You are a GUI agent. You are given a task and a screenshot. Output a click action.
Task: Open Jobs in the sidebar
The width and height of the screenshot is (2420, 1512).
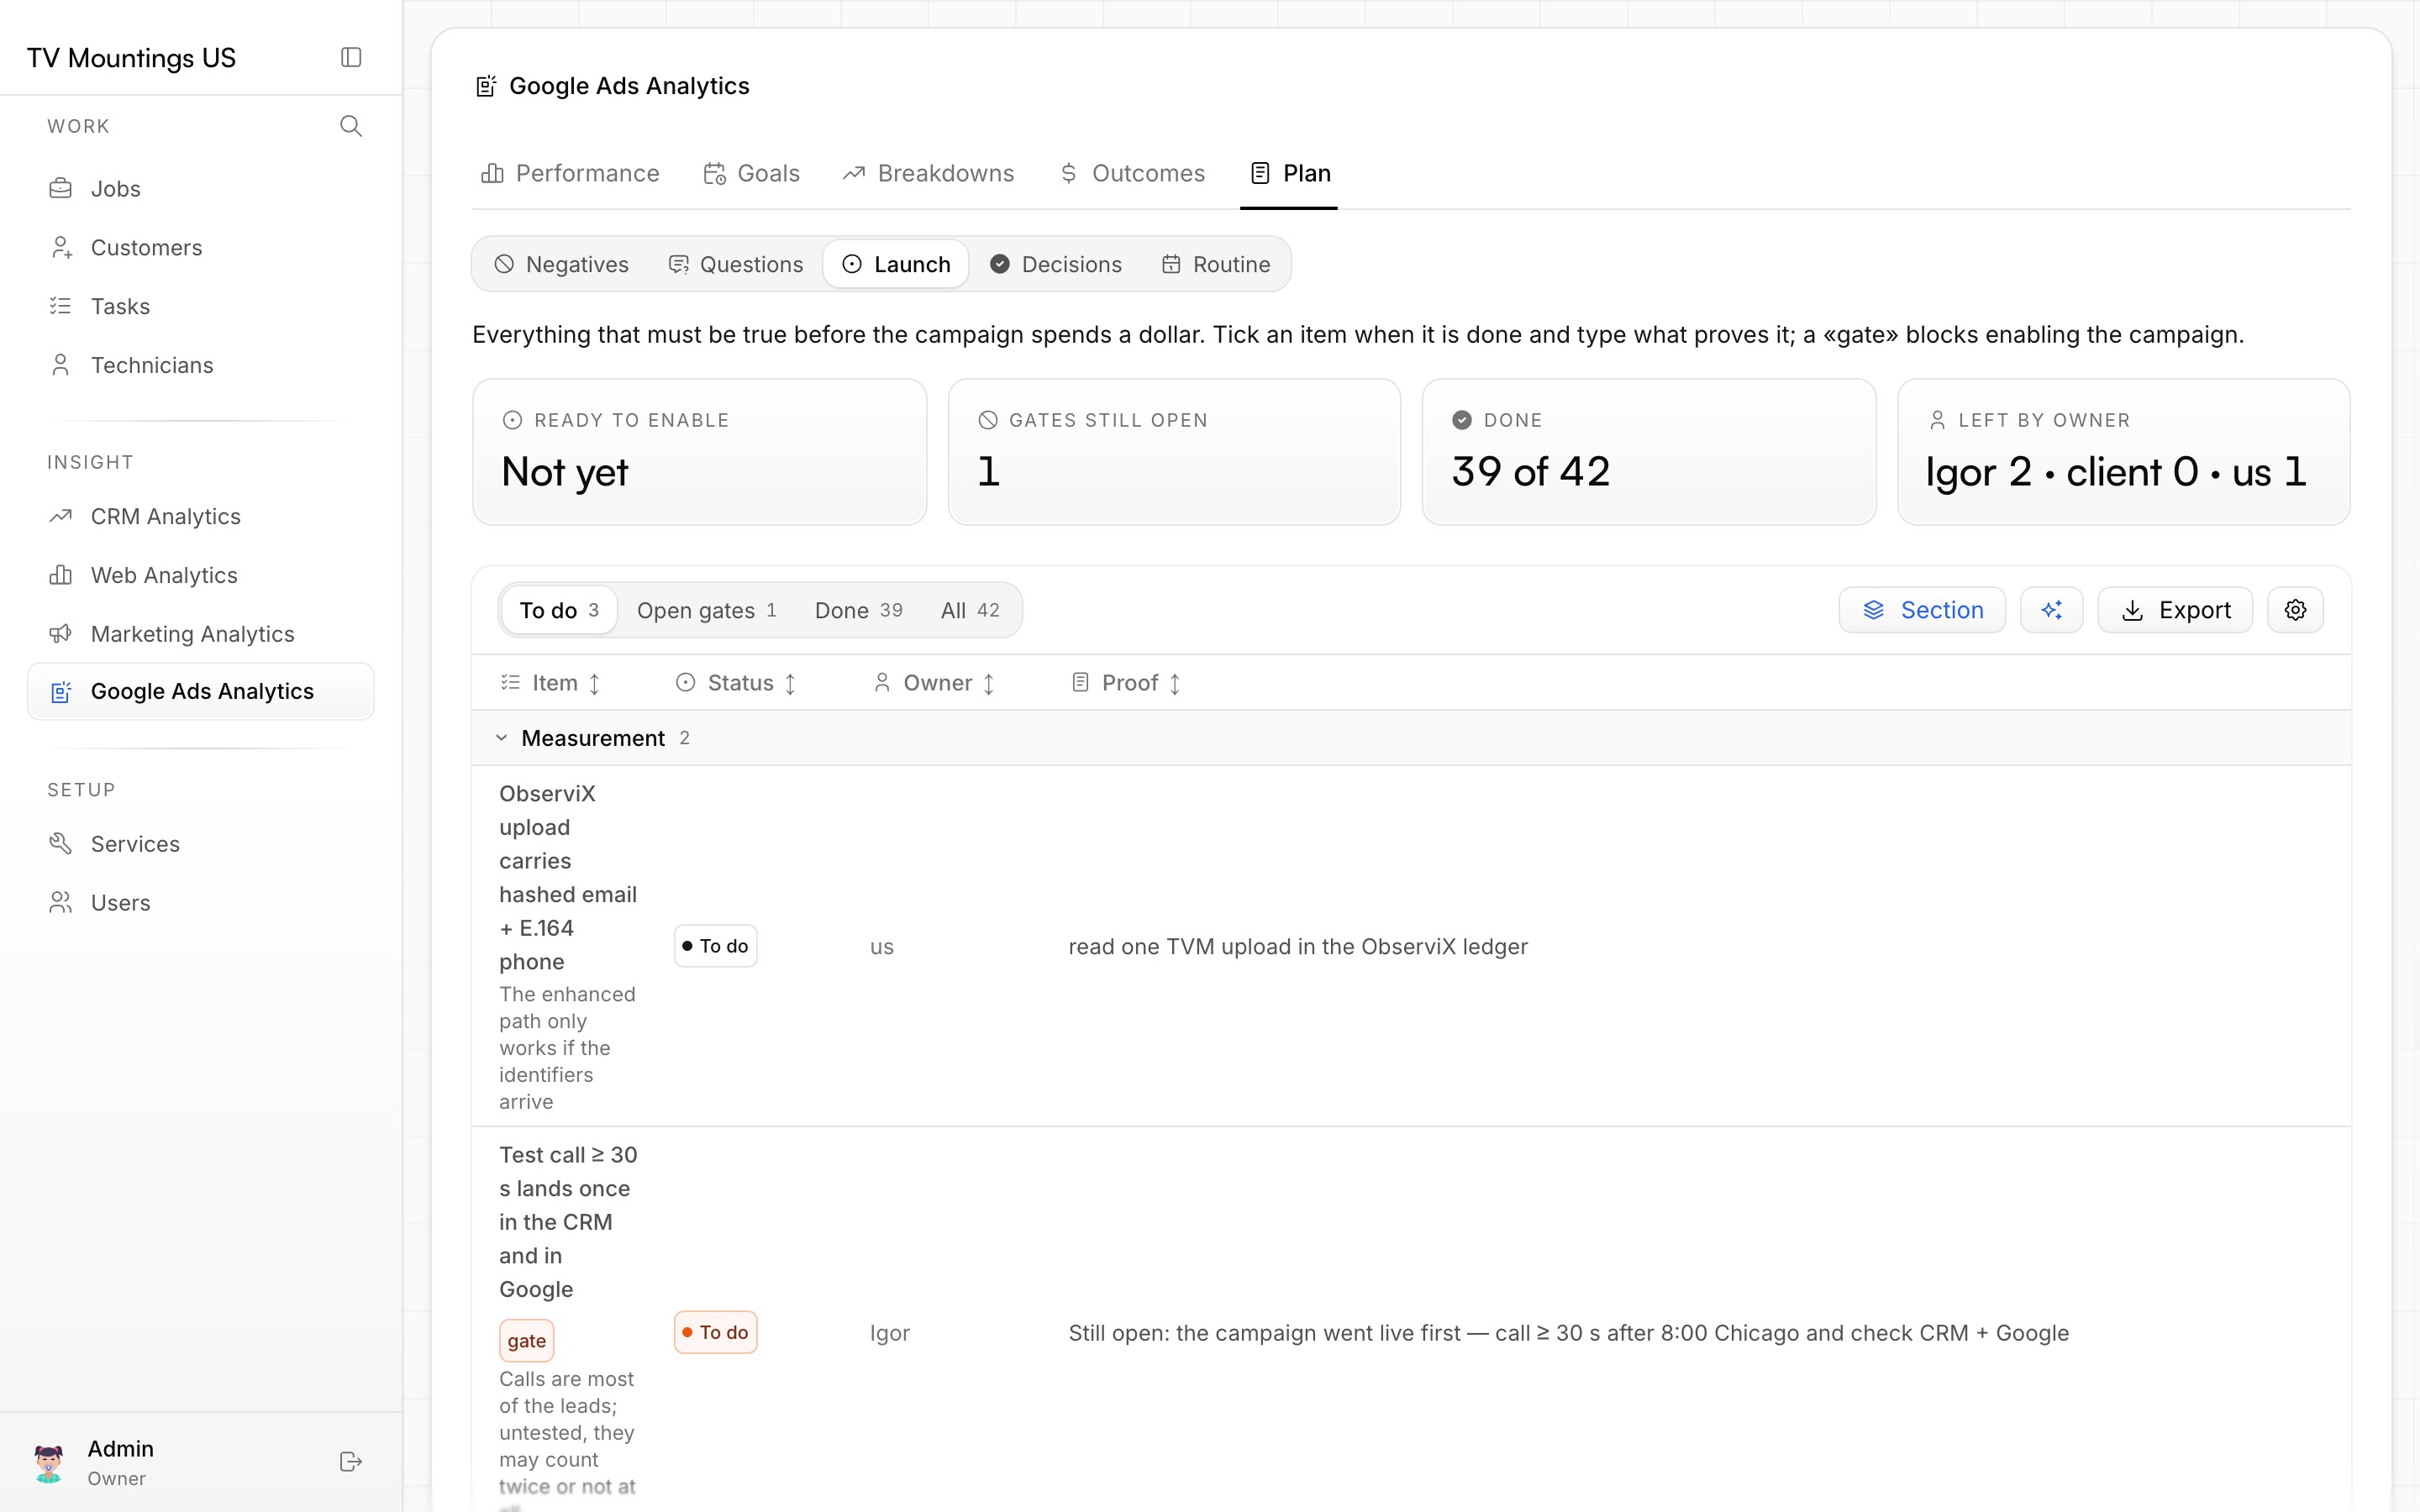coord(200,189)
